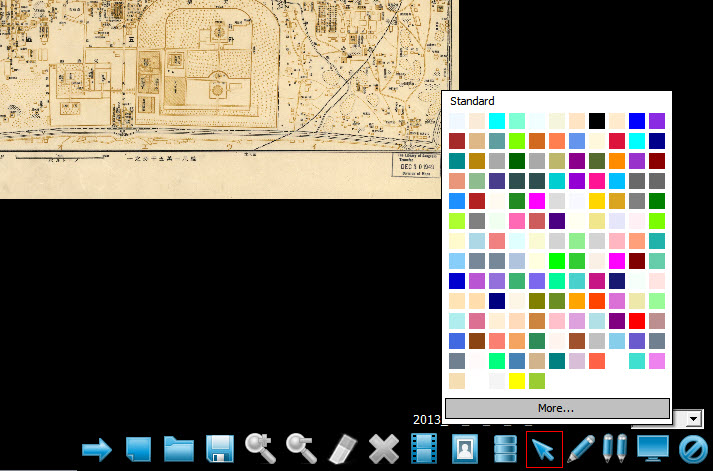The width and height of the screenshot is (713, 471).
Task: Click the blue new page icon
Action: point(138,449)
